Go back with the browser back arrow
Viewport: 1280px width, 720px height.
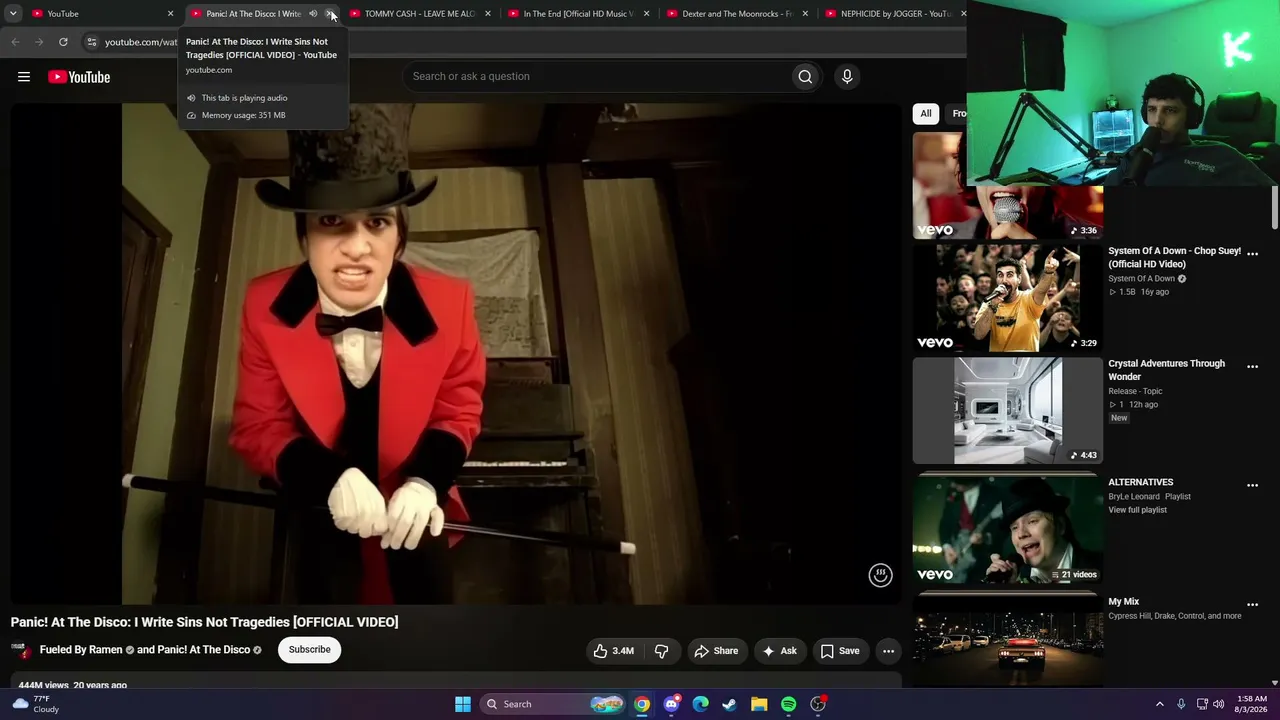point(15,42)
